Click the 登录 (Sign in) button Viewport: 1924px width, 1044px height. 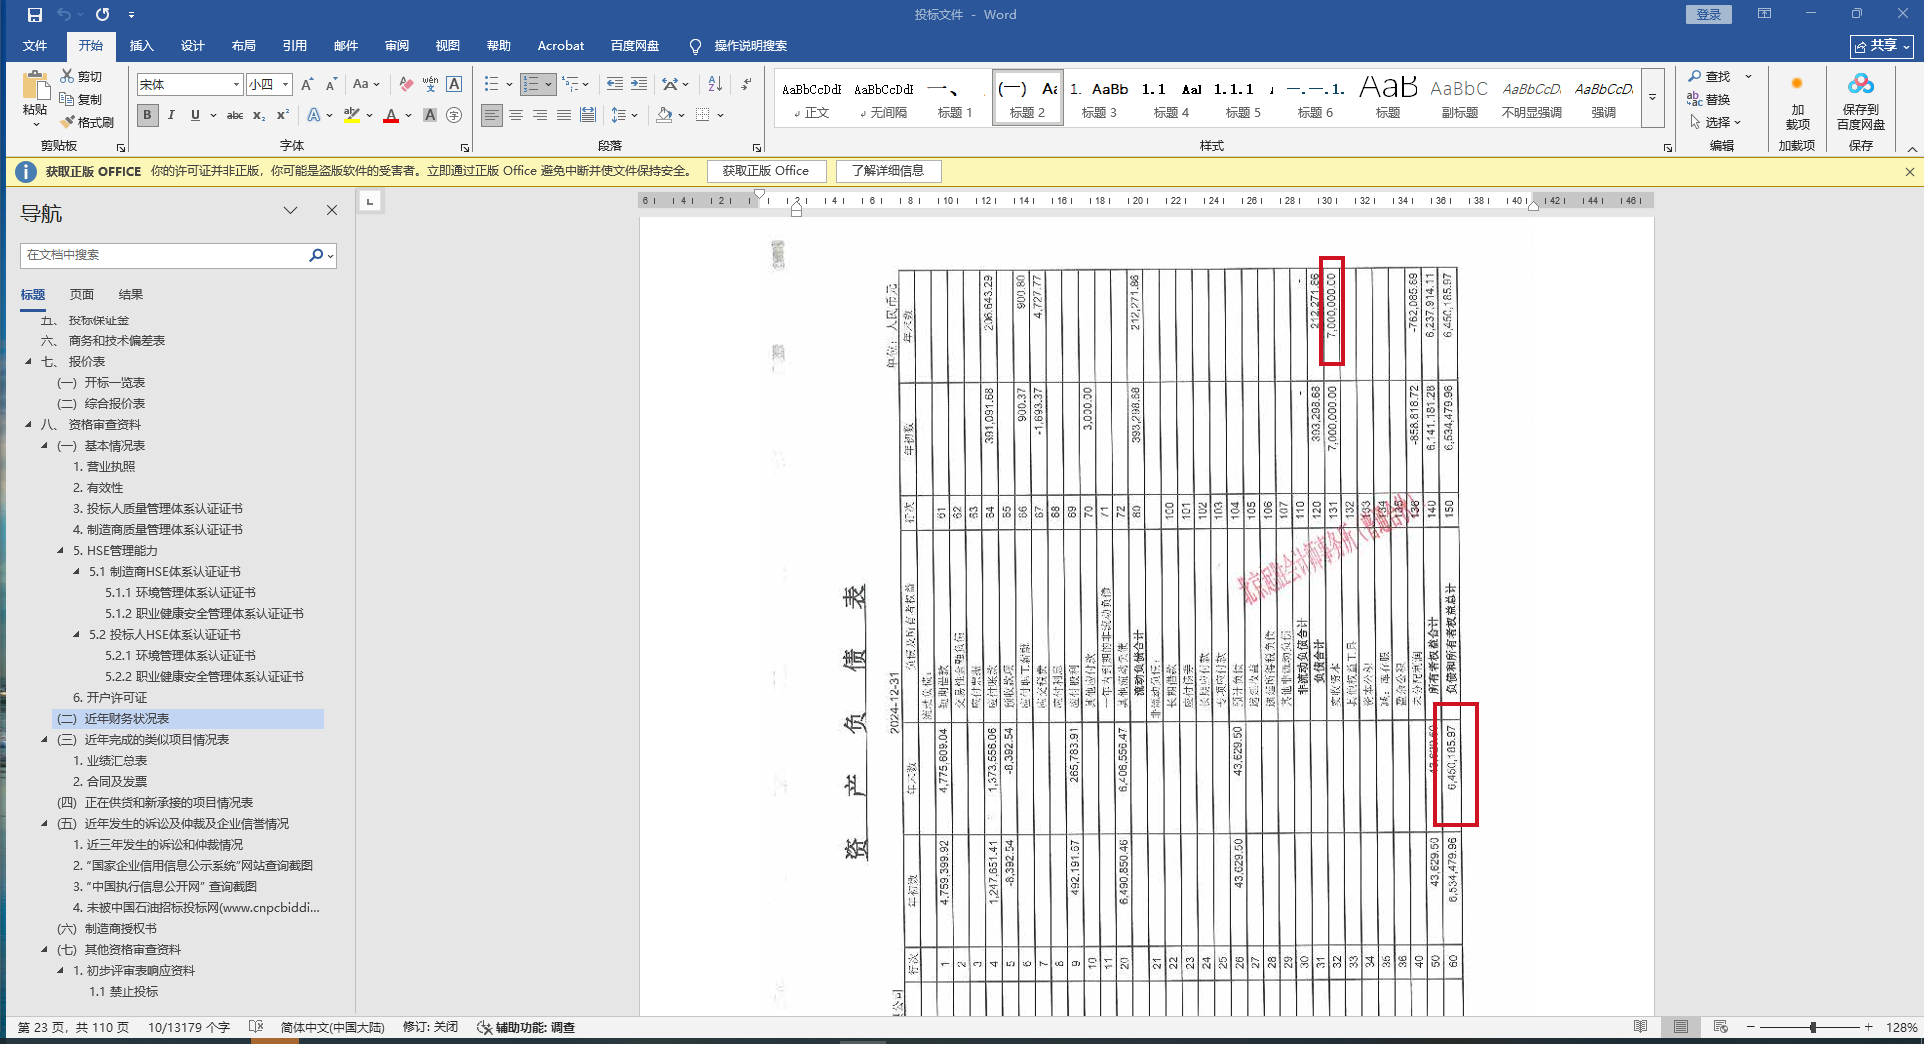coord(1709,14)
